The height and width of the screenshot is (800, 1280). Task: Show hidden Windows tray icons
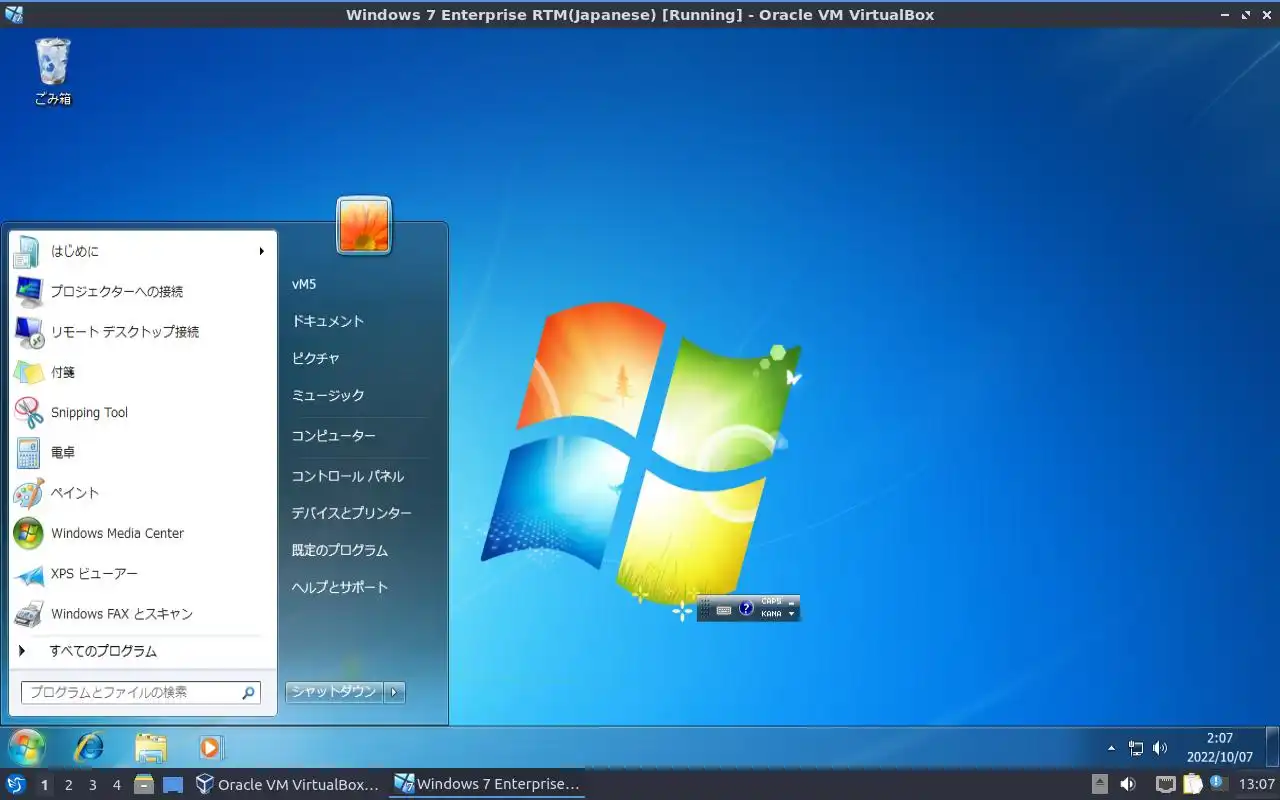[x=1111, y=748]
